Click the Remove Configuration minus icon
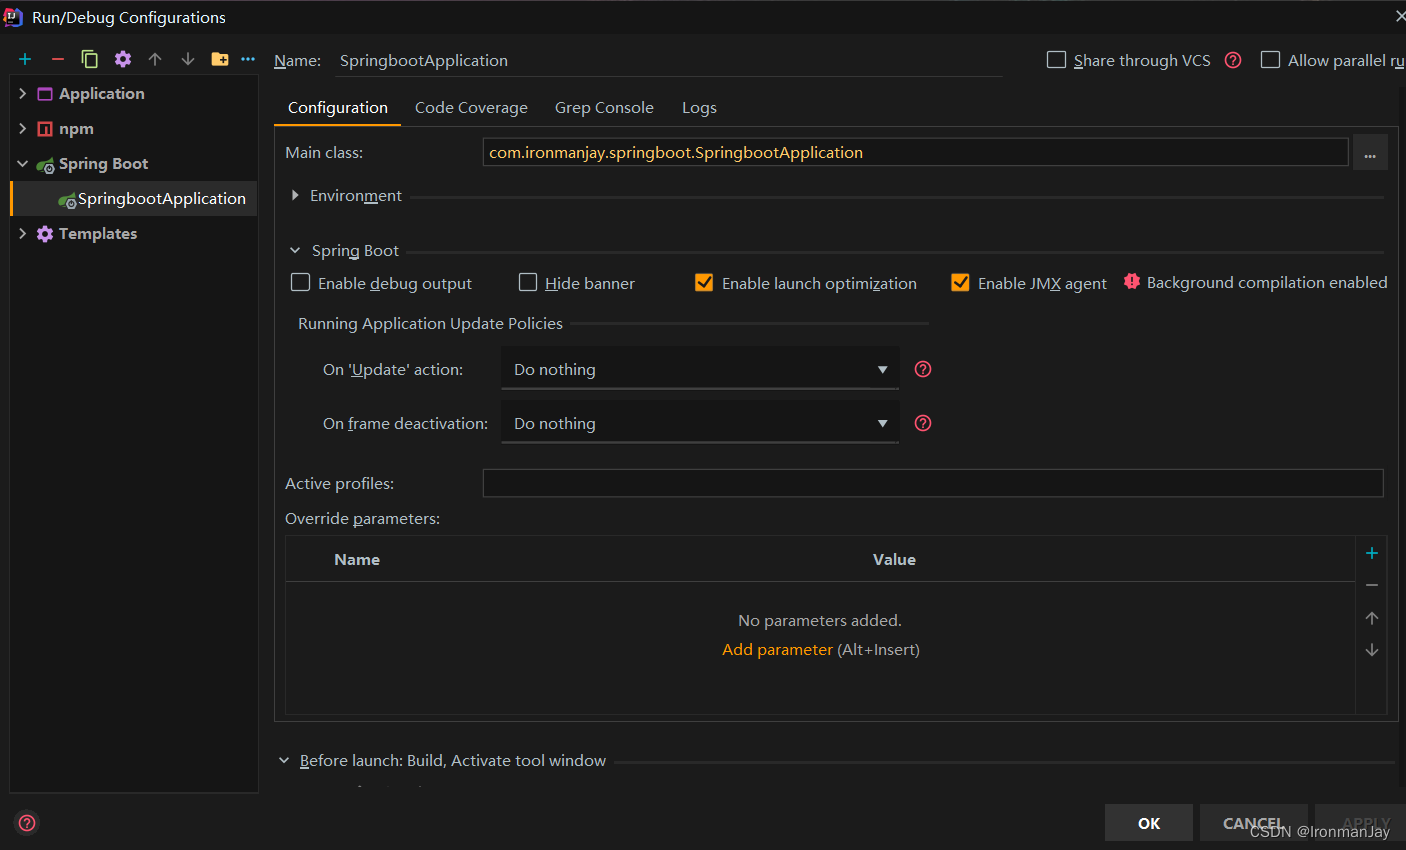 coord(58,59)
